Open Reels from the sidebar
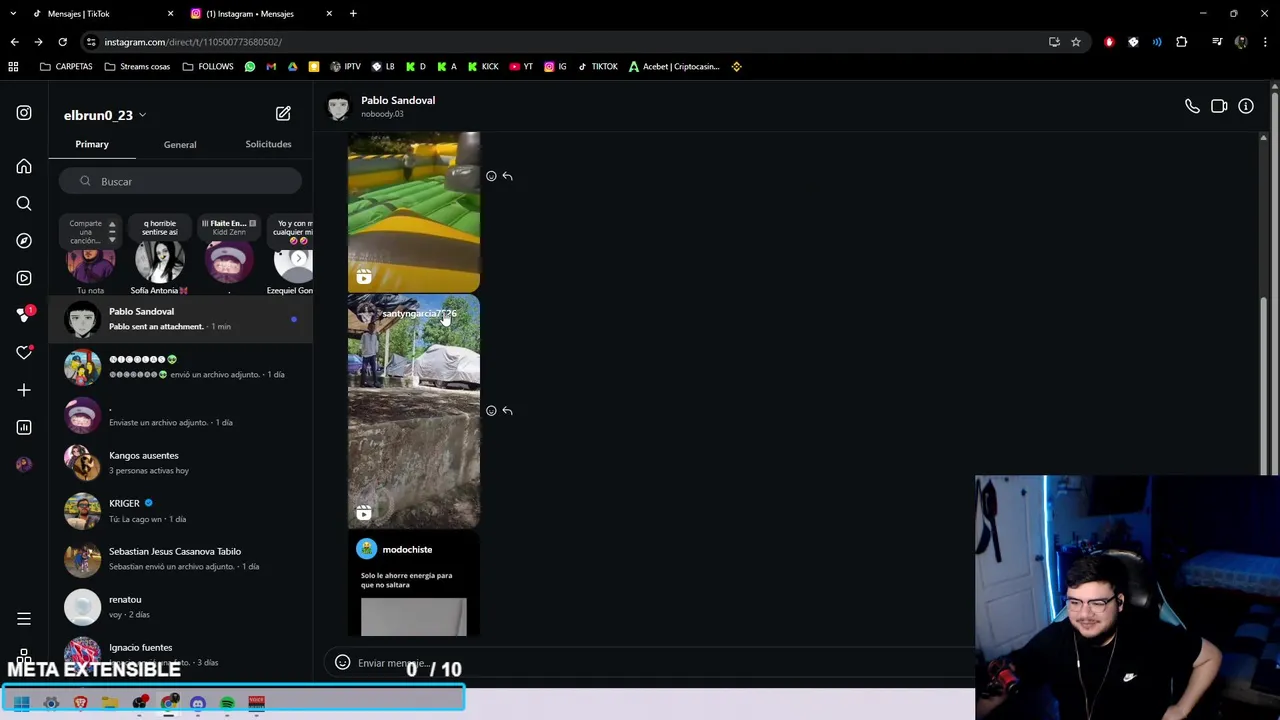Viewport: 1280px width, 720px height. tap(24, 278)
